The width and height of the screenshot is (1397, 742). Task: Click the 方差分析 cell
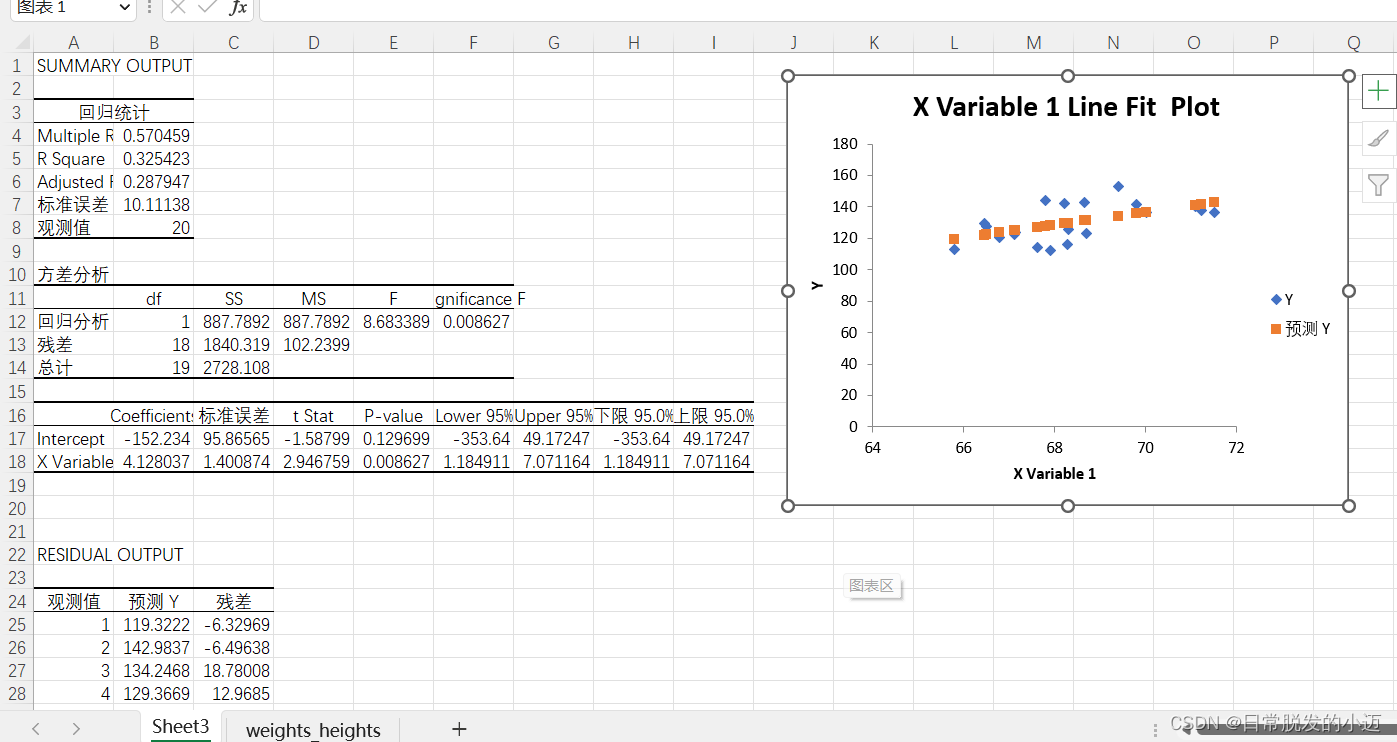pos(73,274)
